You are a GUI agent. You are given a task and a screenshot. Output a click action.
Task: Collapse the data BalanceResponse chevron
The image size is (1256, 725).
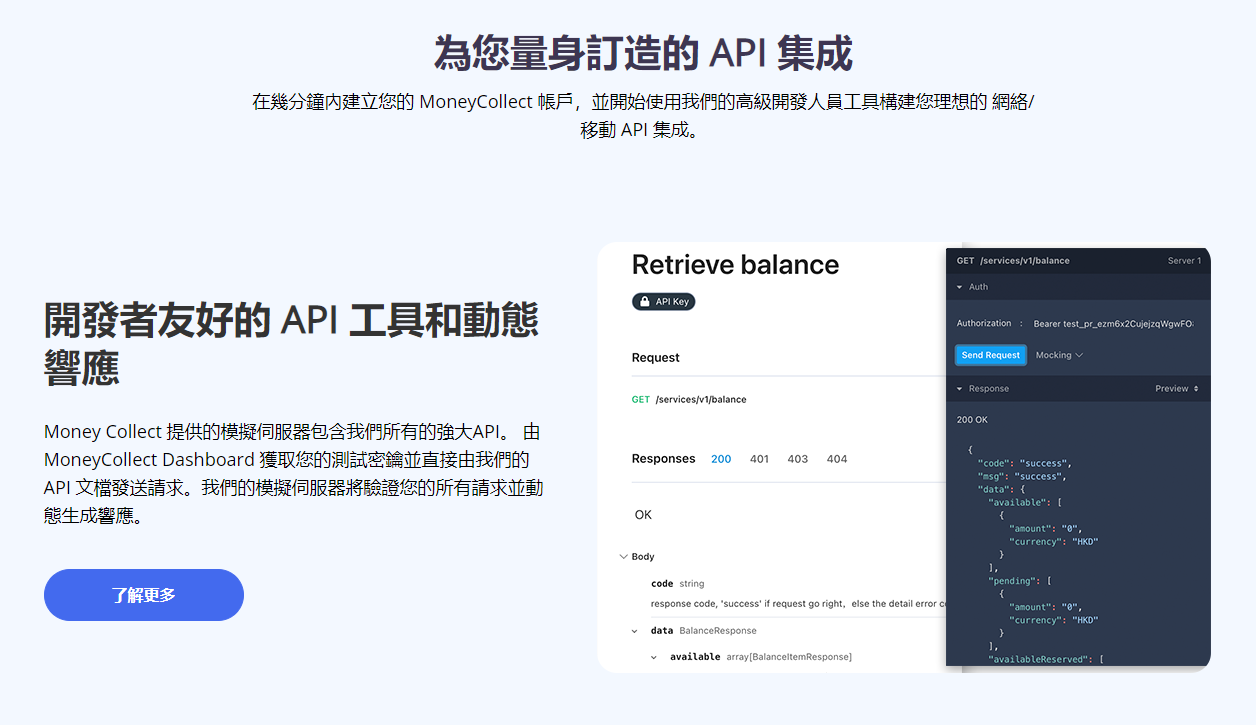(635, 631)
